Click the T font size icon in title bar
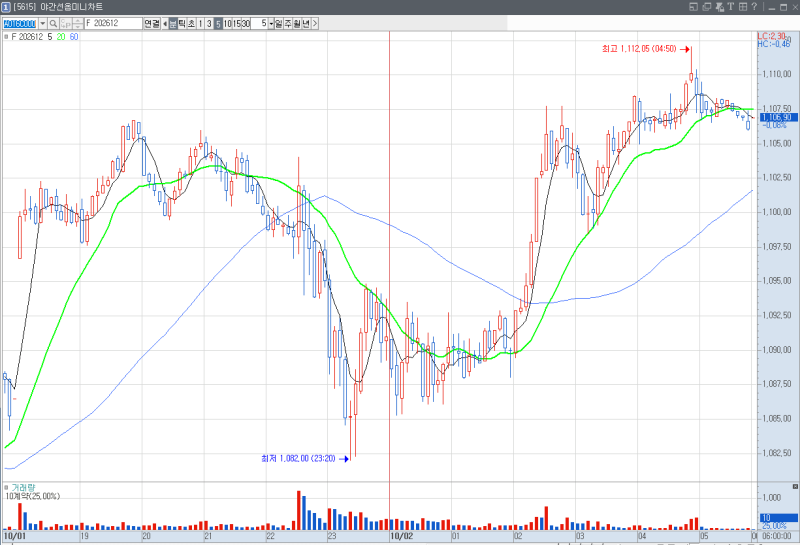This screenshot has height=545, width=800. tap(731, 7)
